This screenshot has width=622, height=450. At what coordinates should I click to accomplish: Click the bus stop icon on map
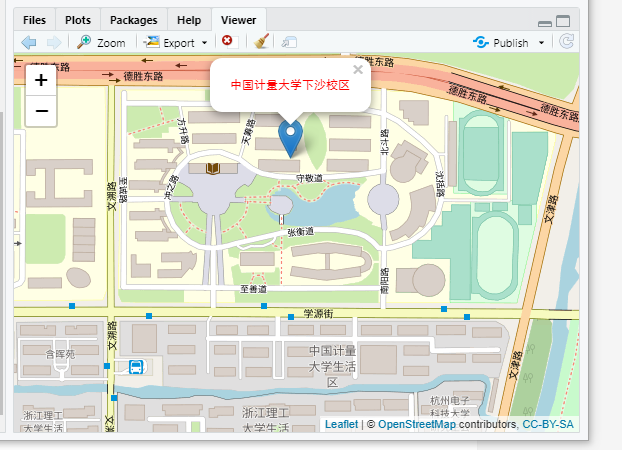pos(136,367)
